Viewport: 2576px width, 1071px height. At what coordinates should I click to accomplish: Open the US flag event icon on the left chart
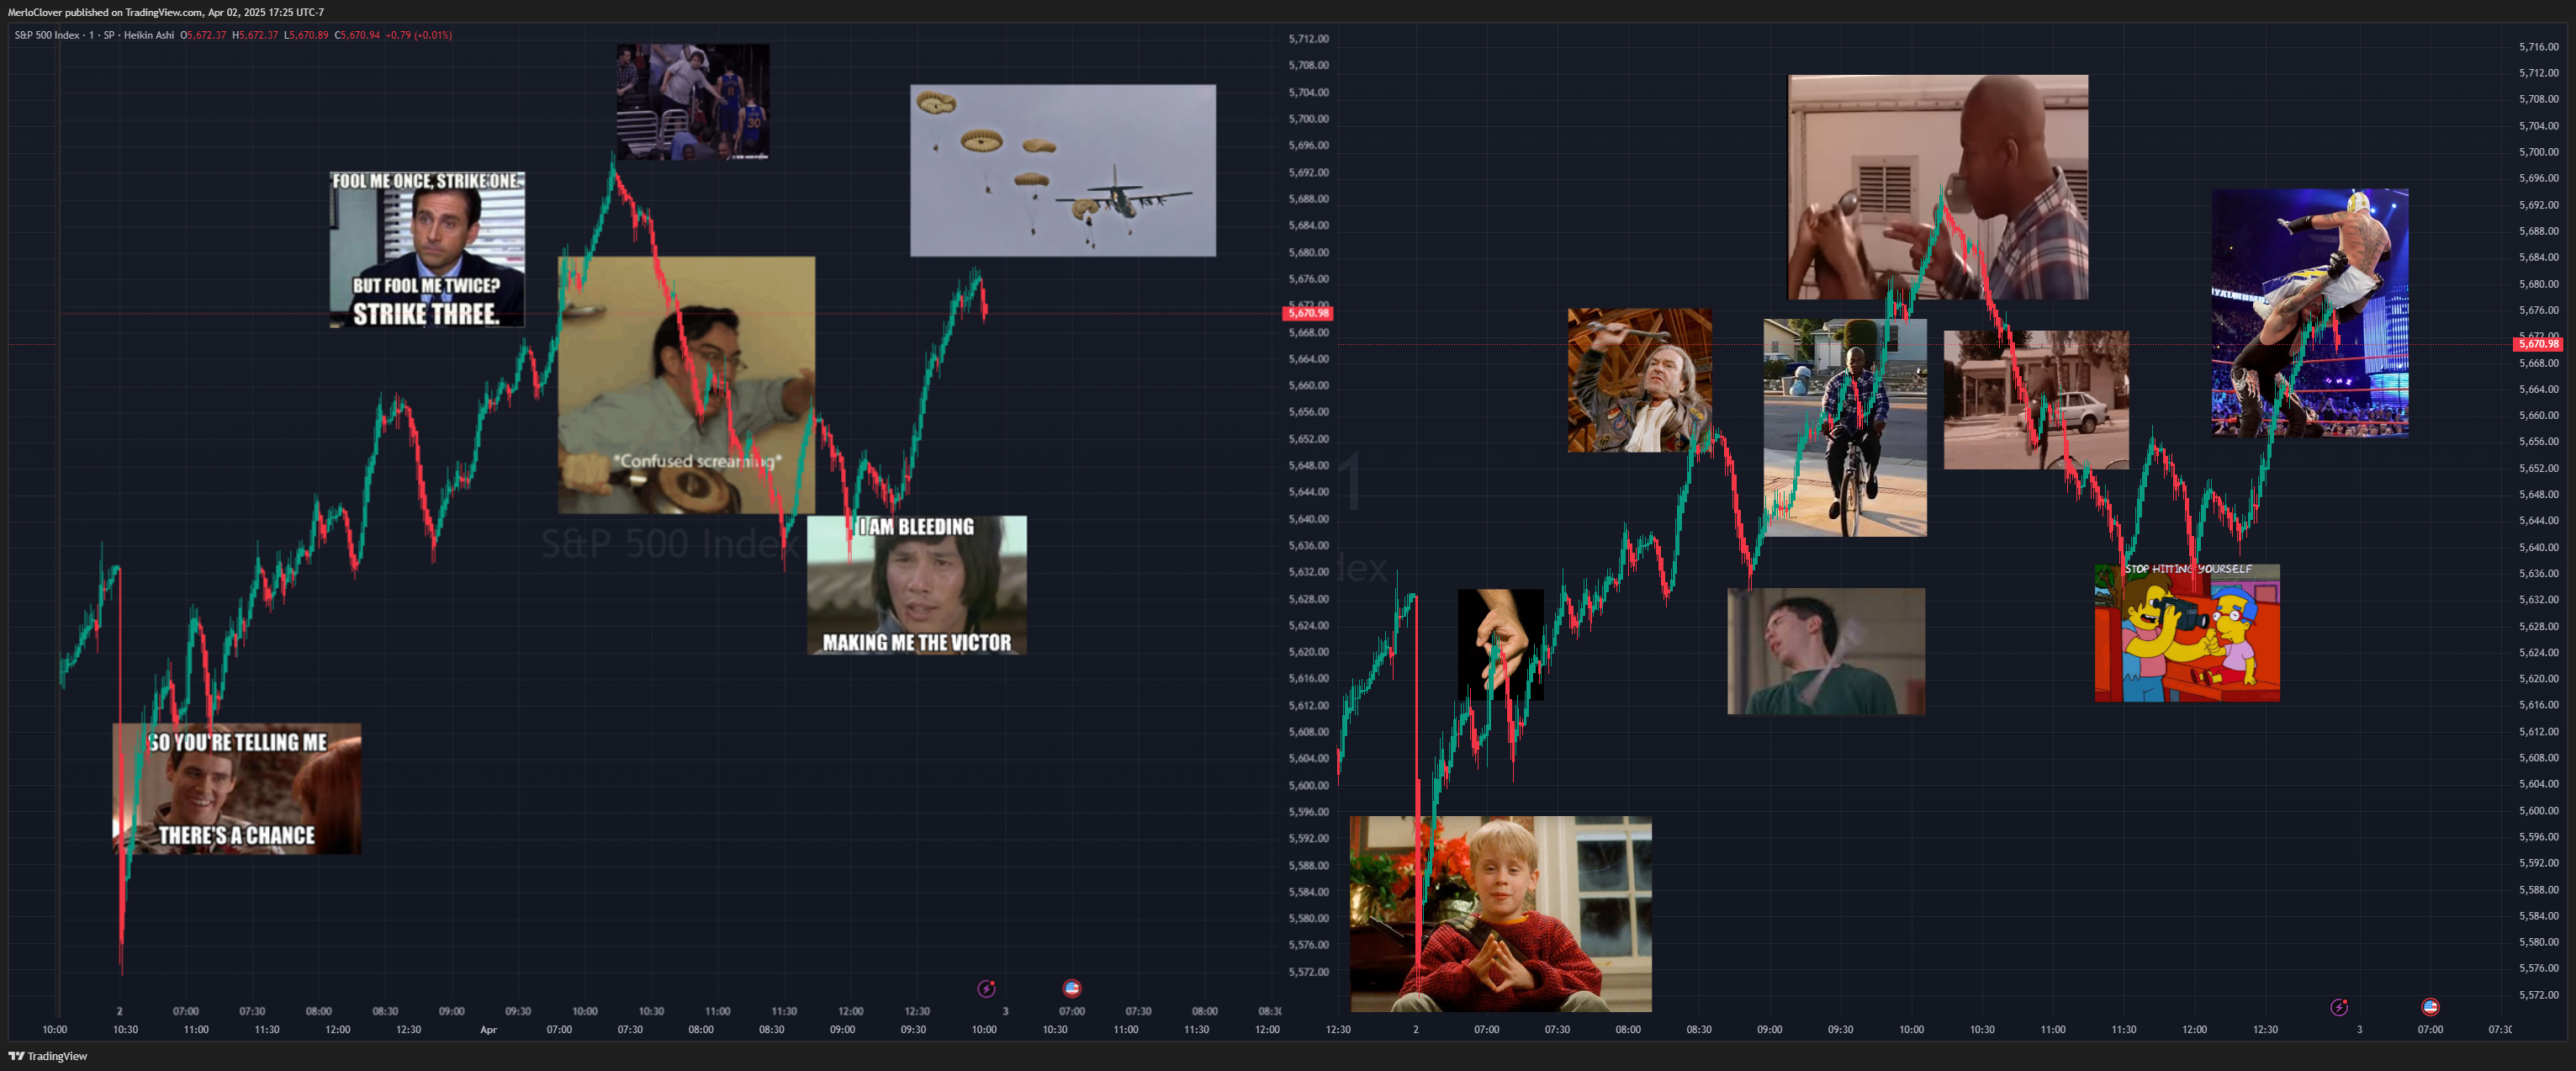(1071, 988)
